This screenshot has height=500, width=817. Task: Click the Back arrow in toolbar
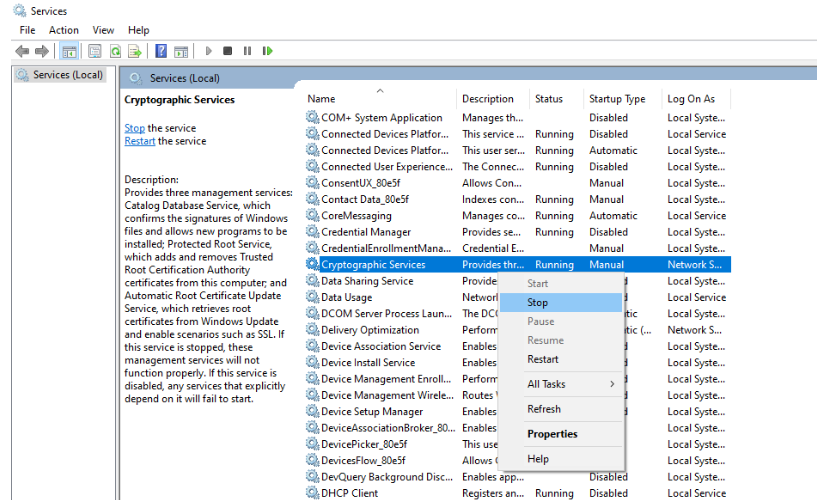tap(22, 51)
